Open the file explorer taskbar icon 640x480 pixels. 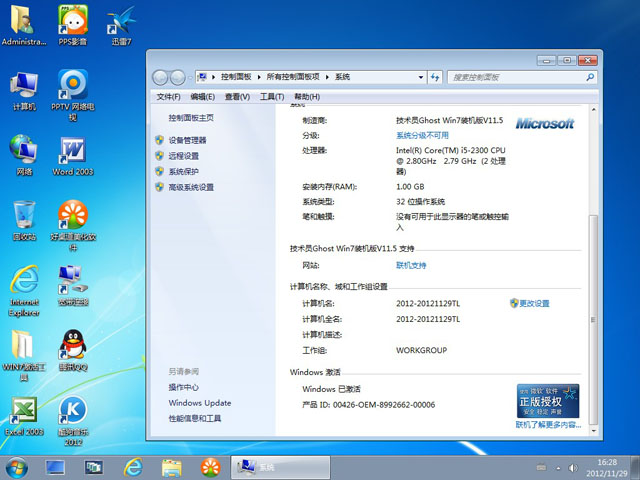tap(171, 468)
